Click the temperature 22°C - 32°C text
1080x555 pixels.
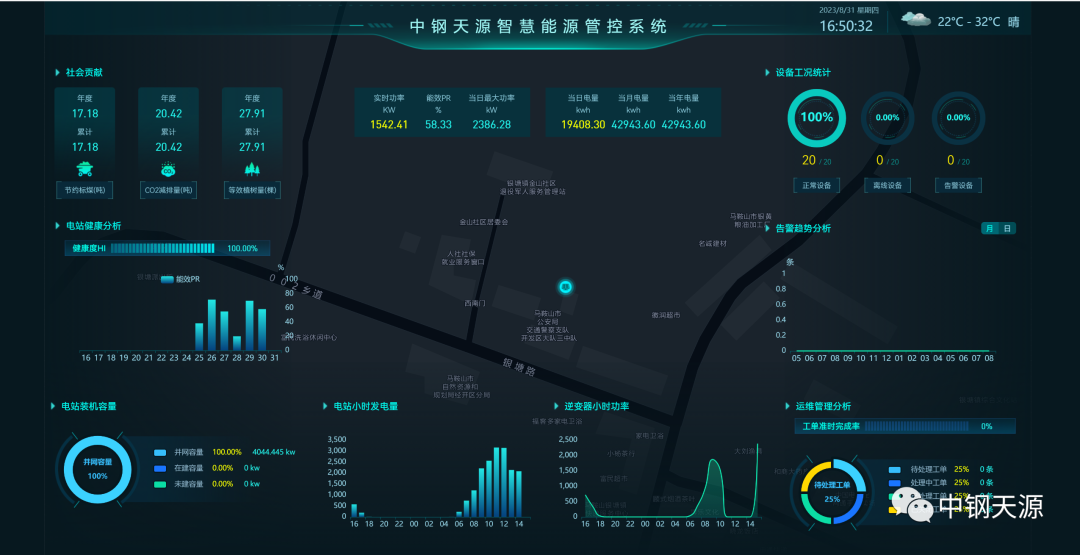pos(968,22)
